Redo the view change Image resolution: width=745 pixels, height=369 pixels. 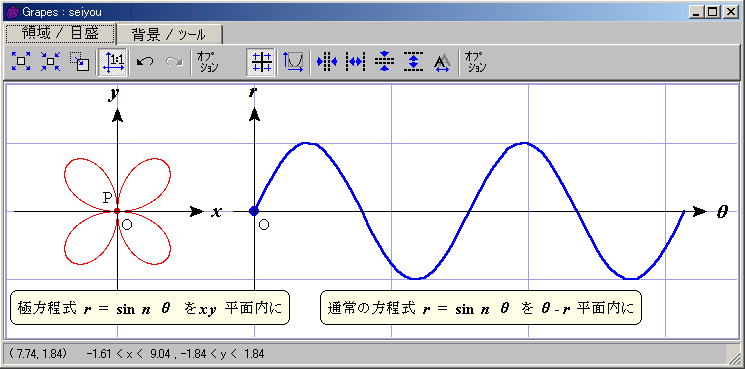(x=174, y=62)
